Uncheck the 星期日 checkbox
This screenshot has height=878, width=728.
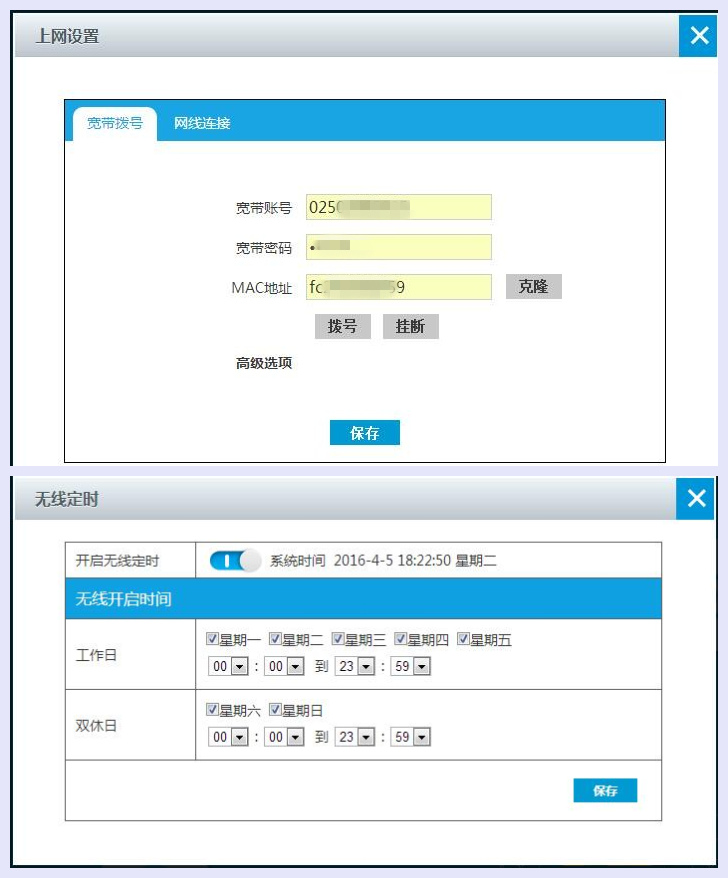click(274, 709)
